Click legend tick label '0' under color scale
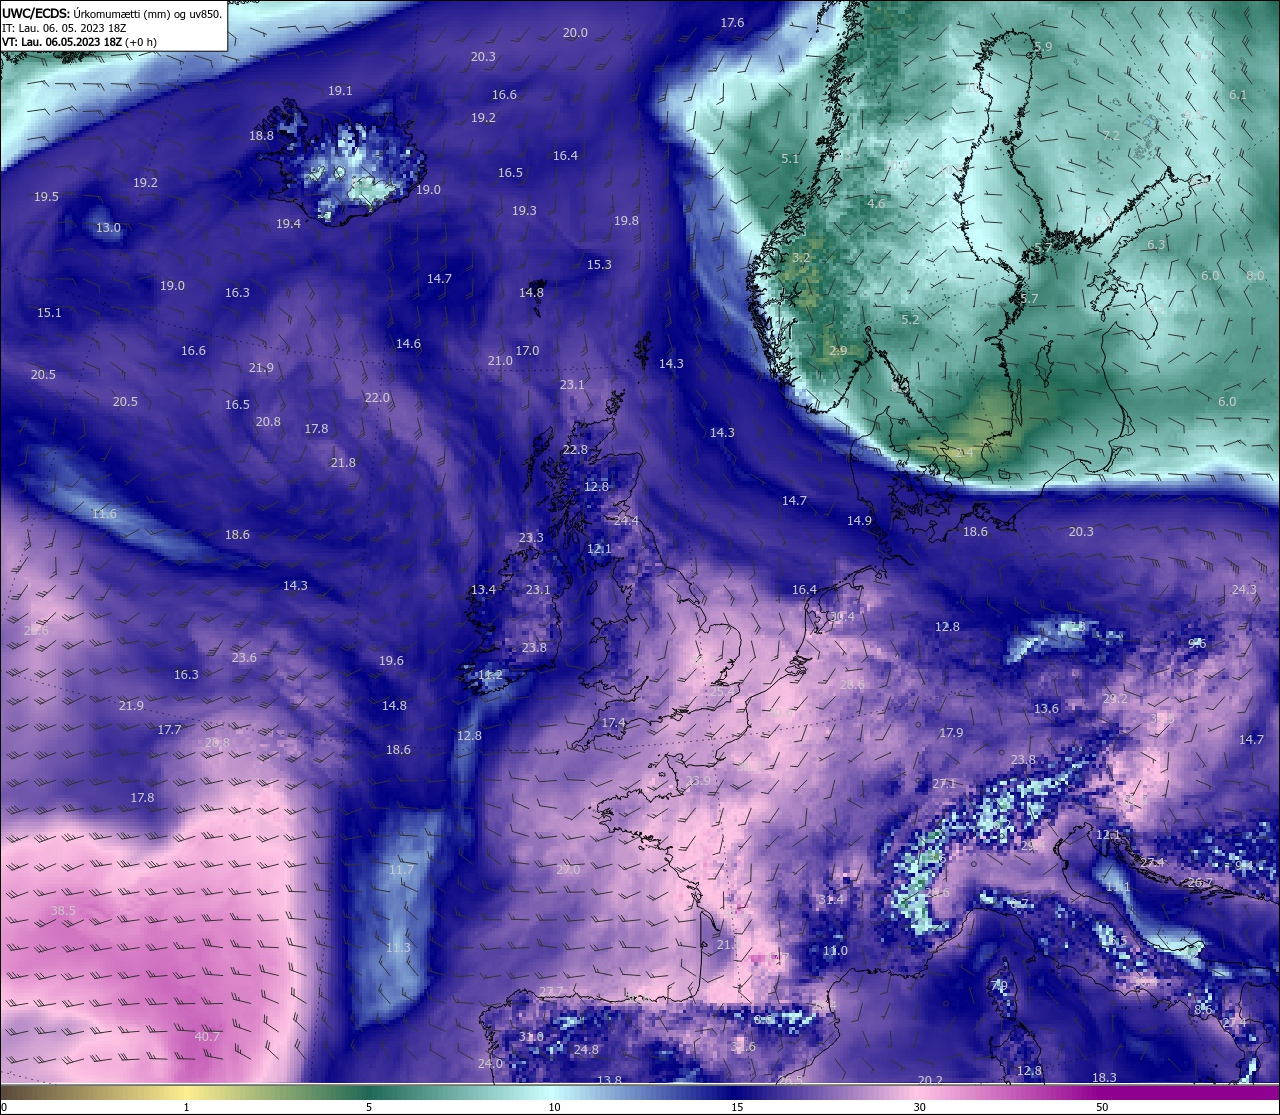This screenshot has height=1115, width=1280. point(3,1107)
